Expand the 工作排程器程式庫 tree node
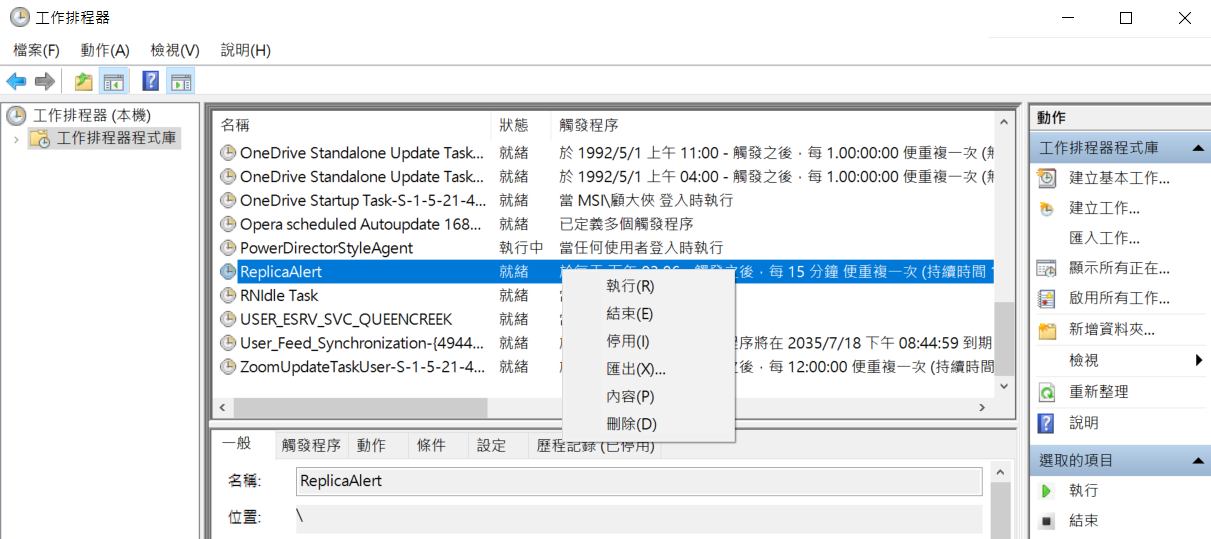This screenshot has width=1211, height=539. click(16, 139)
